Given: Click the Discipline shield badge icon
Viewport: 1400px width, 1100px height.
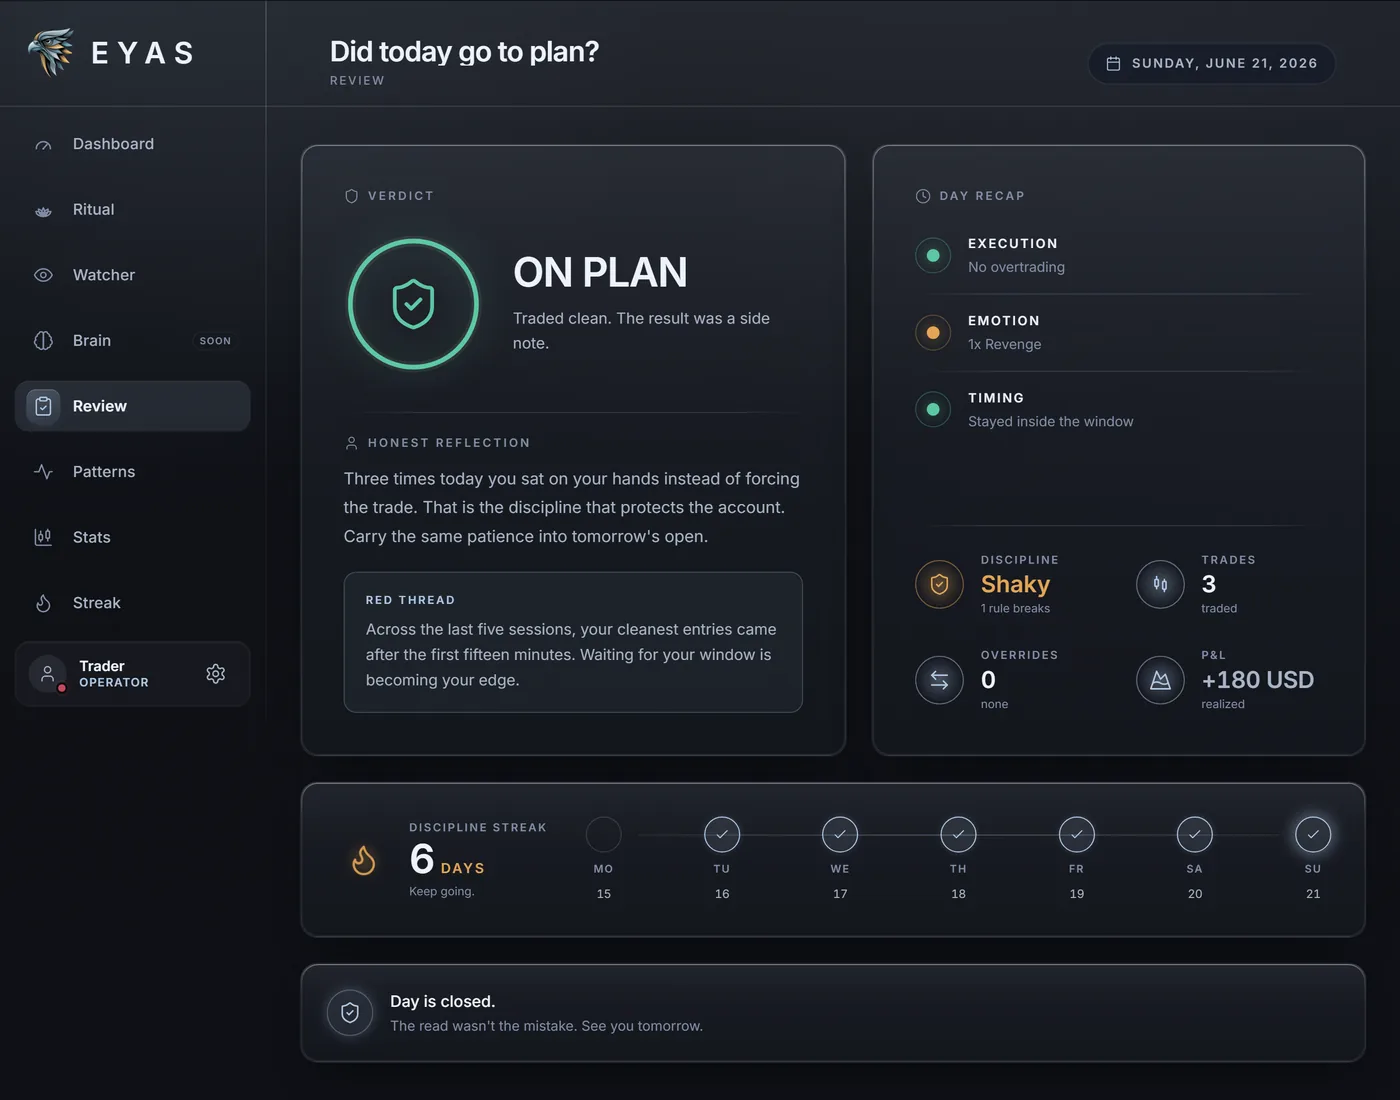Looking at the screenshot, I should 939,584.
